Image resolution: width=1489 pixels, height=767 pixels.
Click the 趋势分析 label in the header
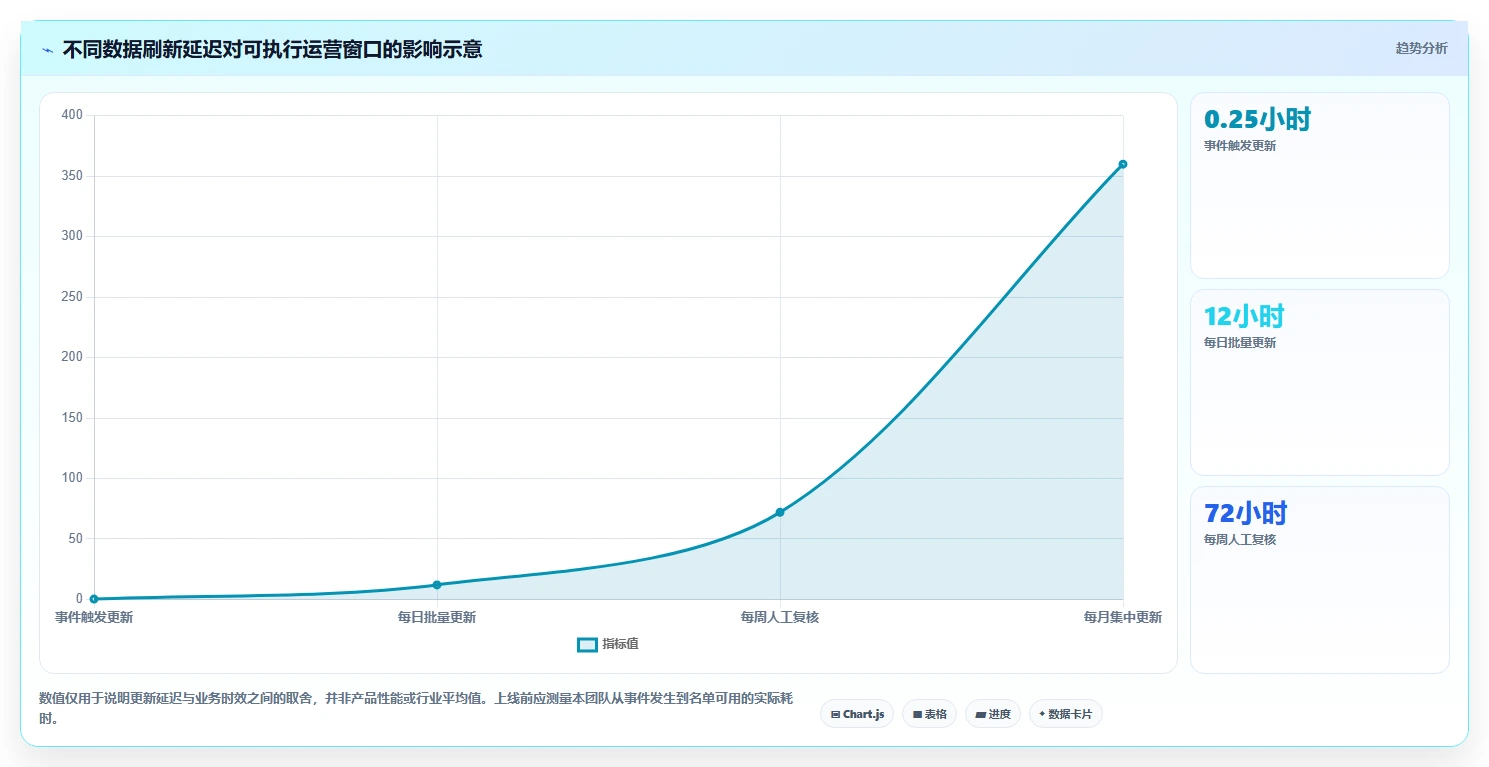pyautogui.click(x=1421, y=48)
